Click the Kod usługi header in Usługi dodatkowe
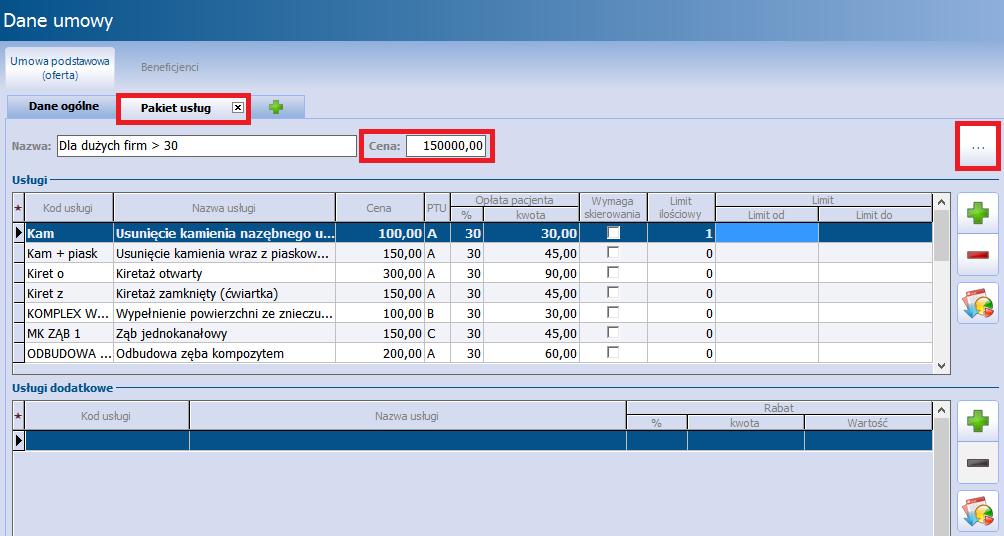Screen dimensions: 1004x536 (106, 416)
